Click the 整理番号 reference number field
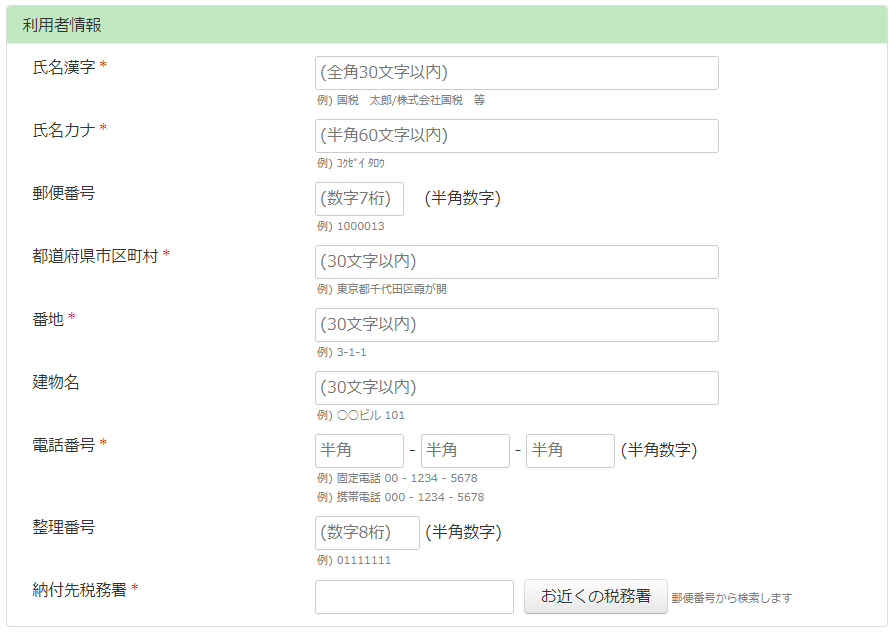 364,533
